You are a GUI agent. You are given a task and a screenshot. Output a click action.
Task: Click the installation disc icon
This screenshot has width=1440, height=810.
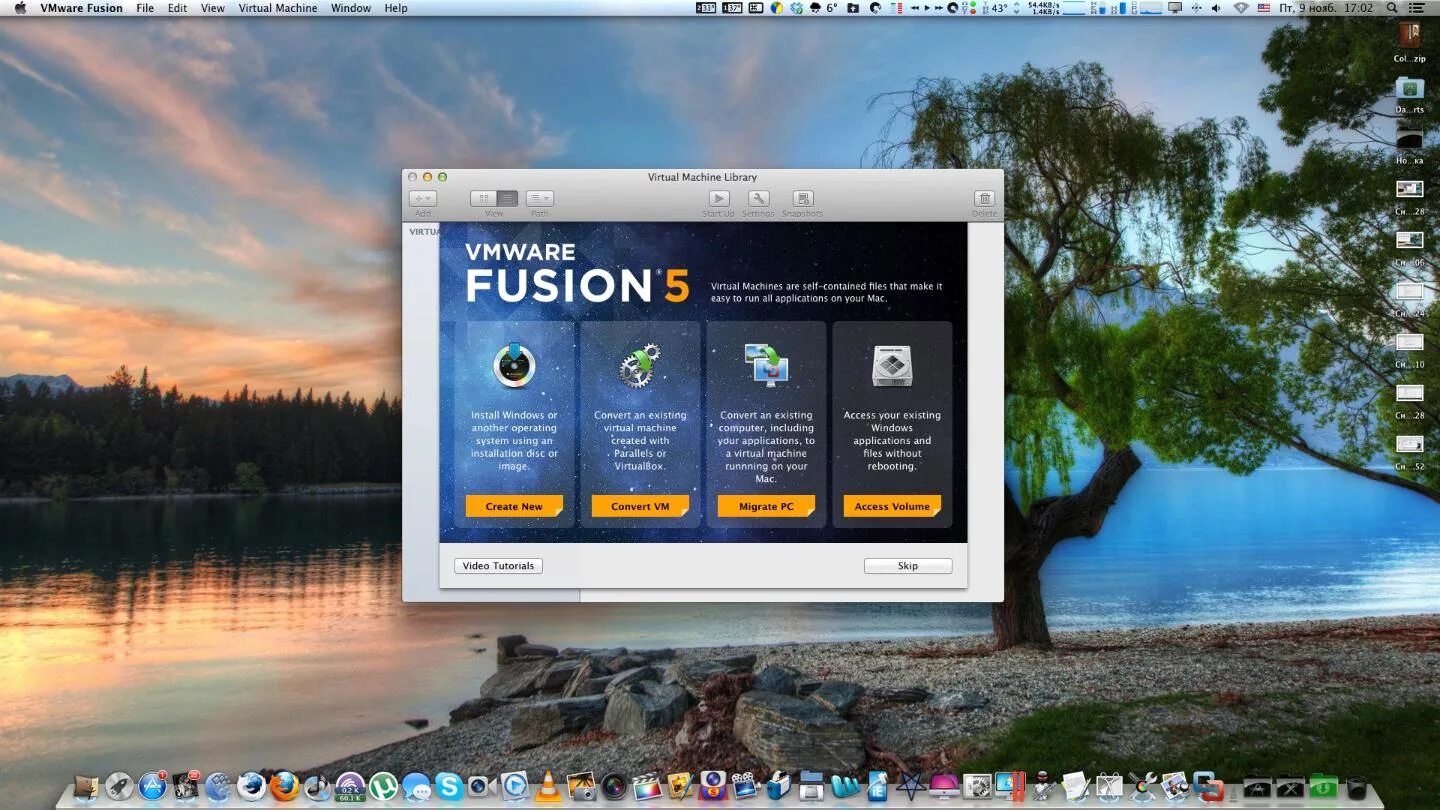tap(514, 365)
